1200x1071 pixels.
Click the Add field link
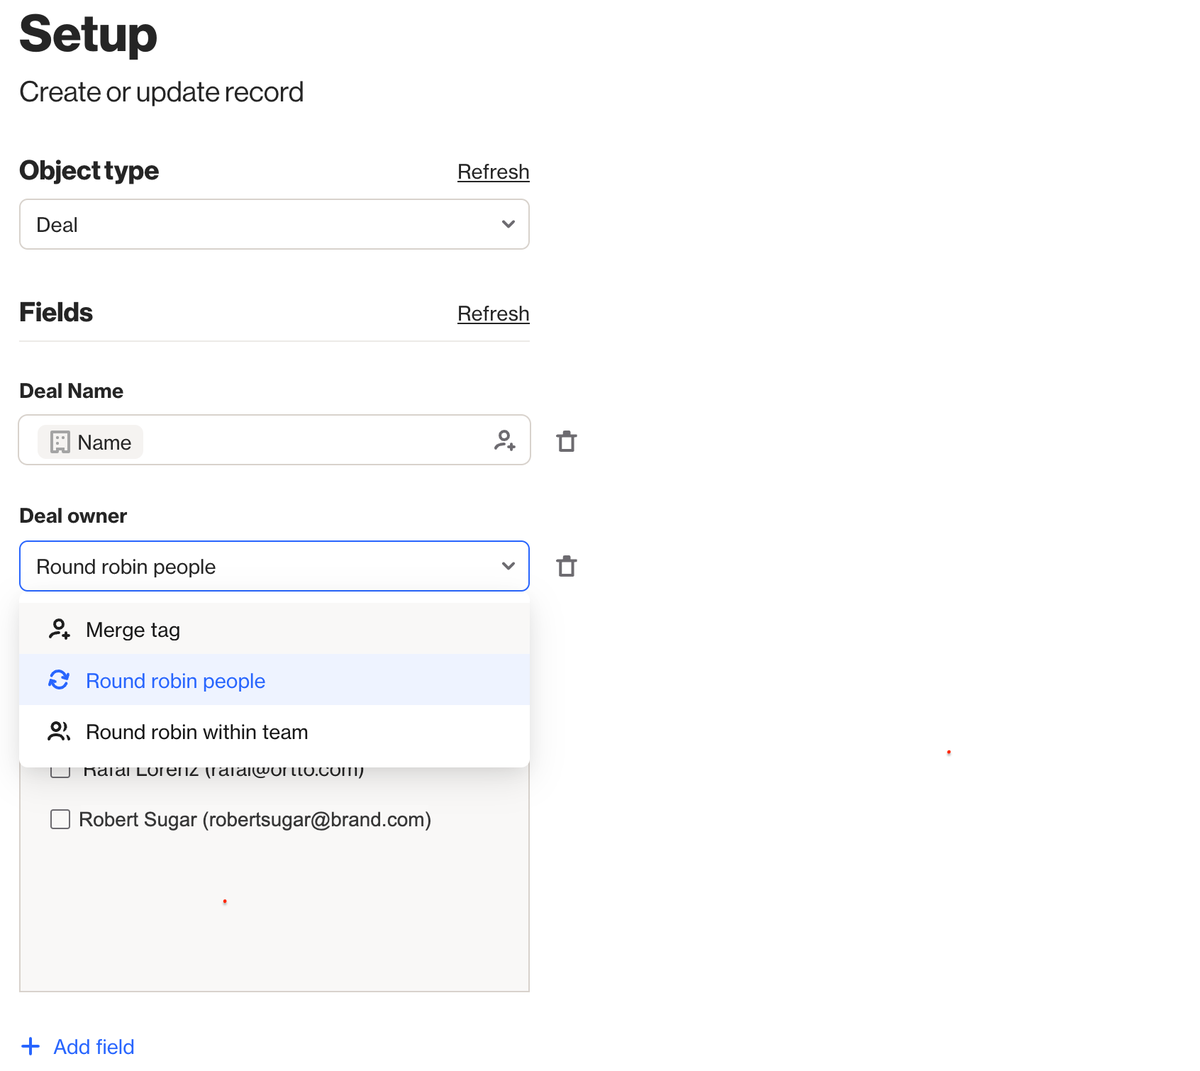tap(93, 1046)
